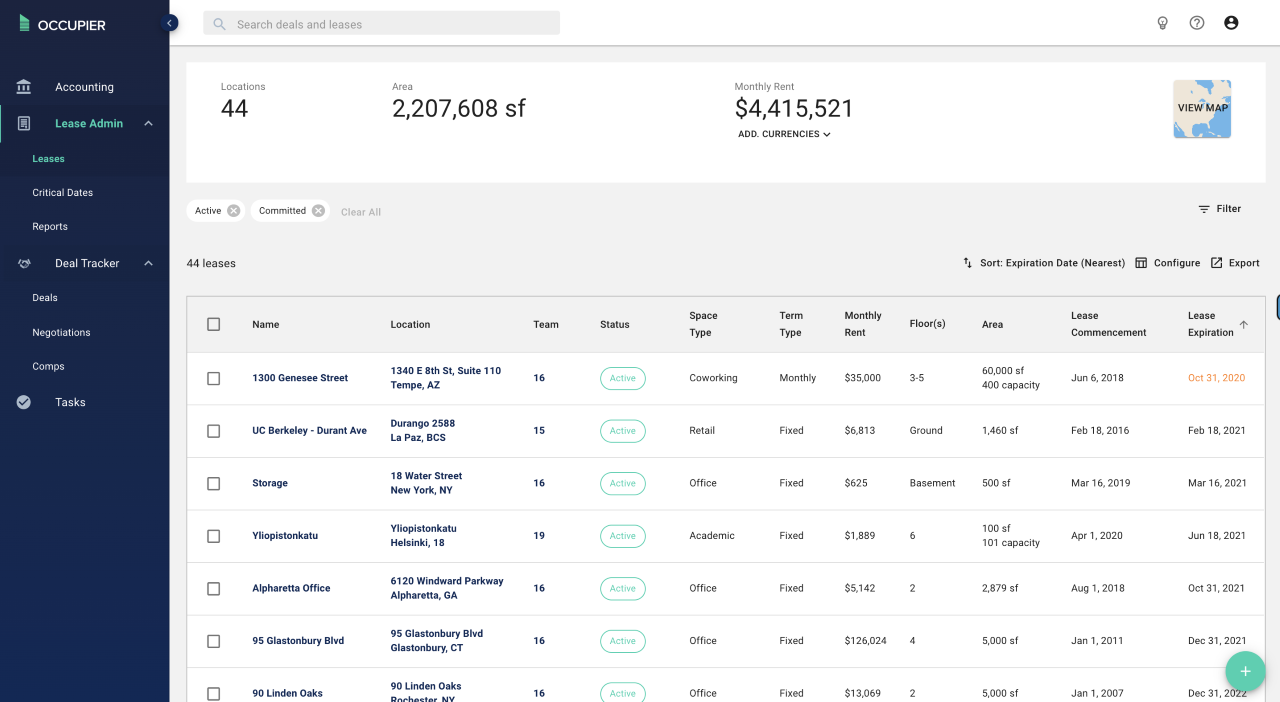1280x702 pixels.
Task: Remove the Committed filter chip
Action: [318, 211]
